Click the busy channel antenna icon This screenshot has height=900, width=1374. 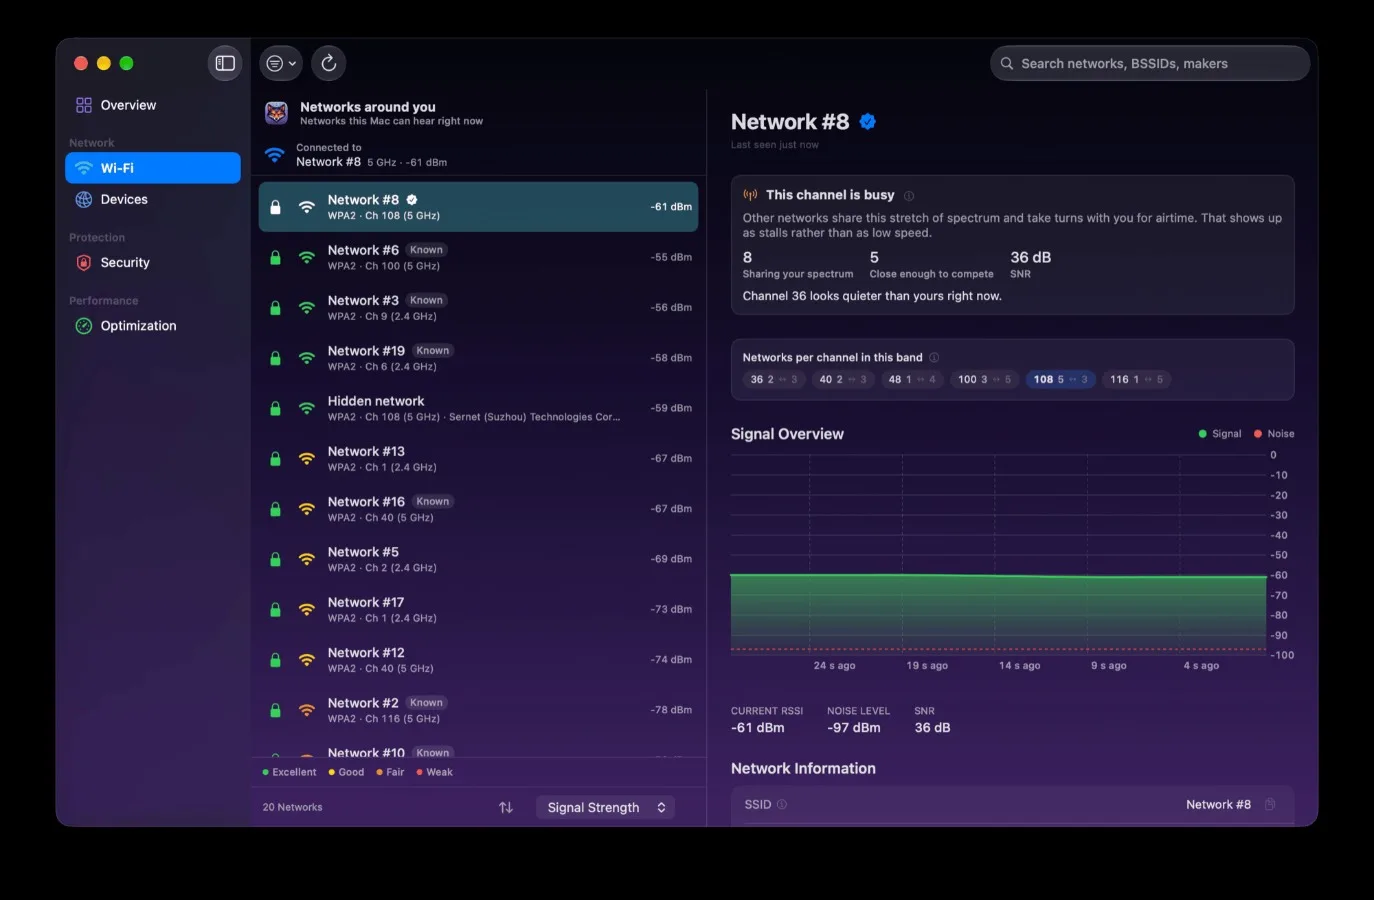tap(750, 195)
